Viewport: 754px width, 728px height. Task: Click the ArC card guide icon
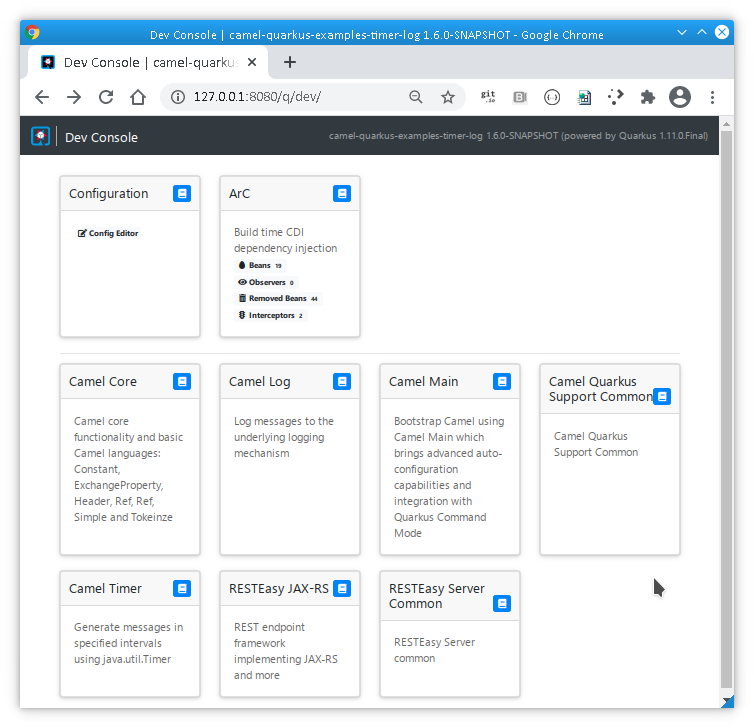(342, 194)
